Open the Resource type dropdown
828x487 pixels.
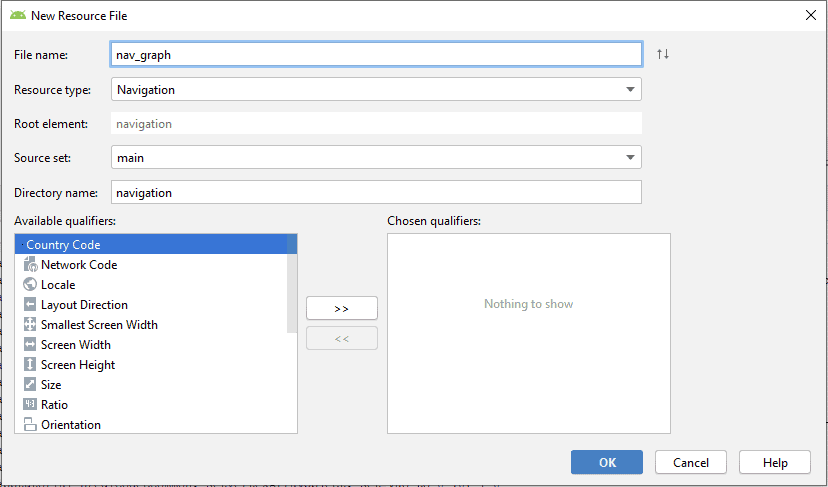376,90
